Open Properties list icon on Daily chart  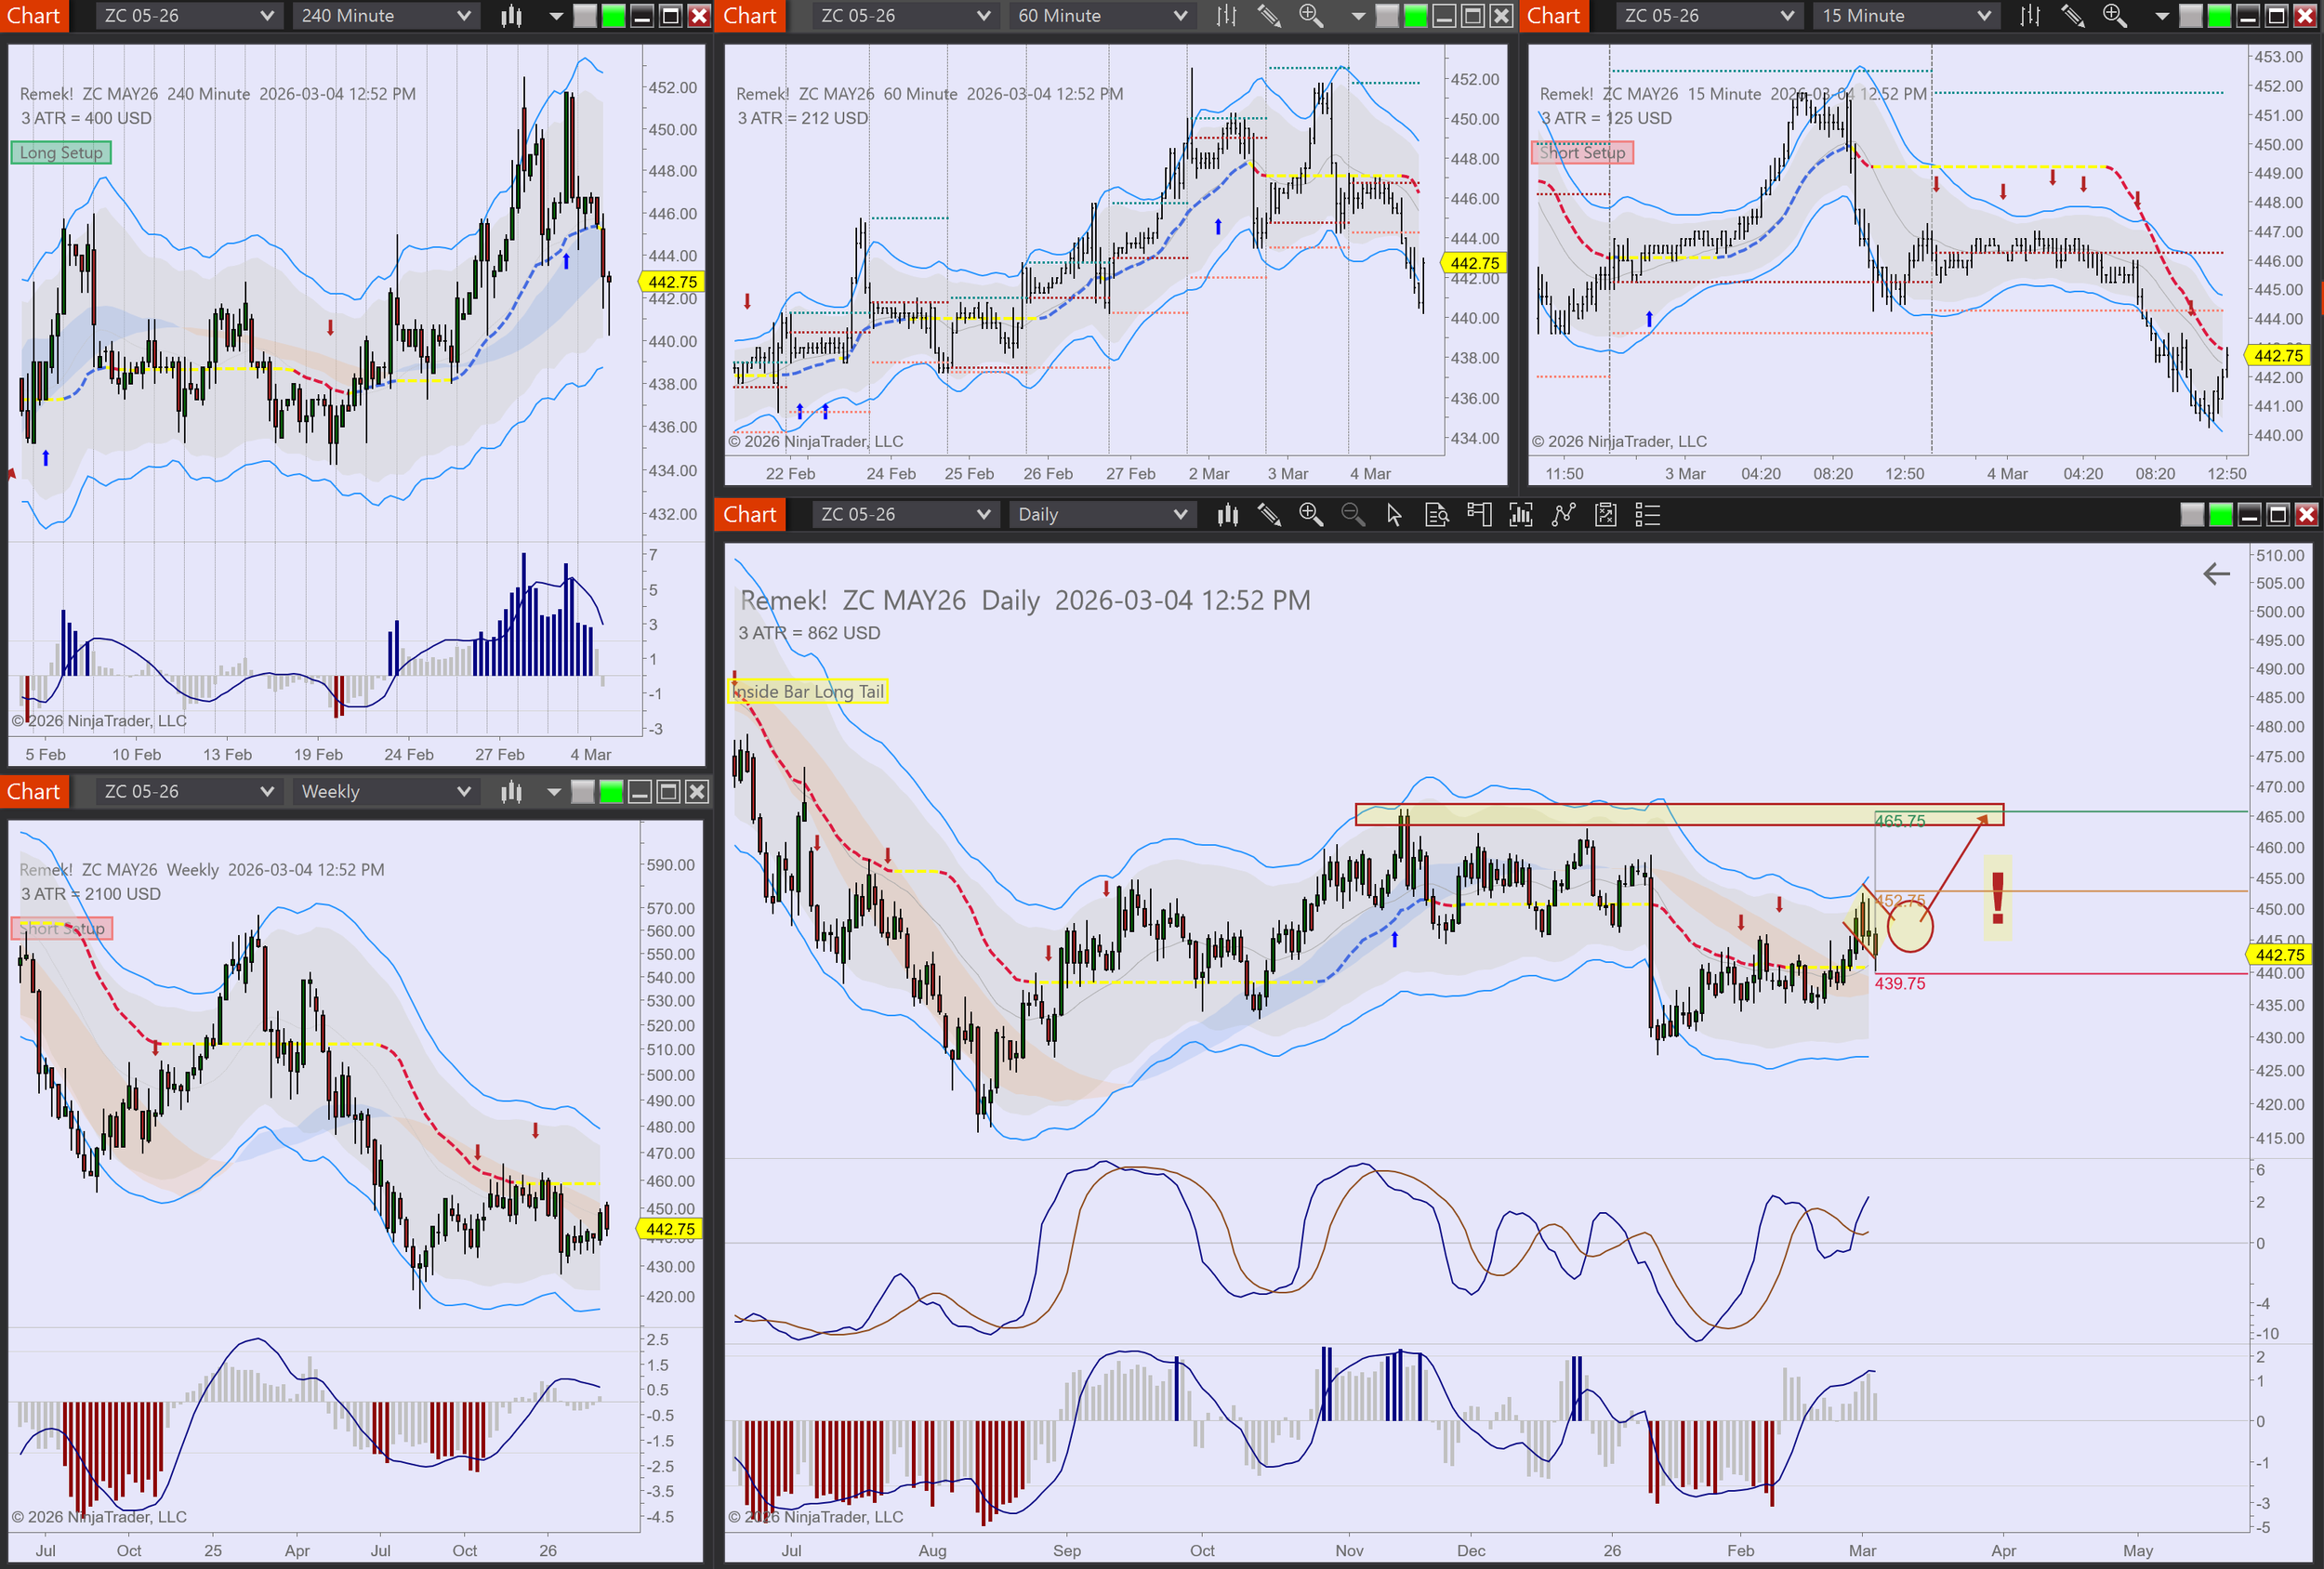pyautogui.click(x=1646, y=515)
